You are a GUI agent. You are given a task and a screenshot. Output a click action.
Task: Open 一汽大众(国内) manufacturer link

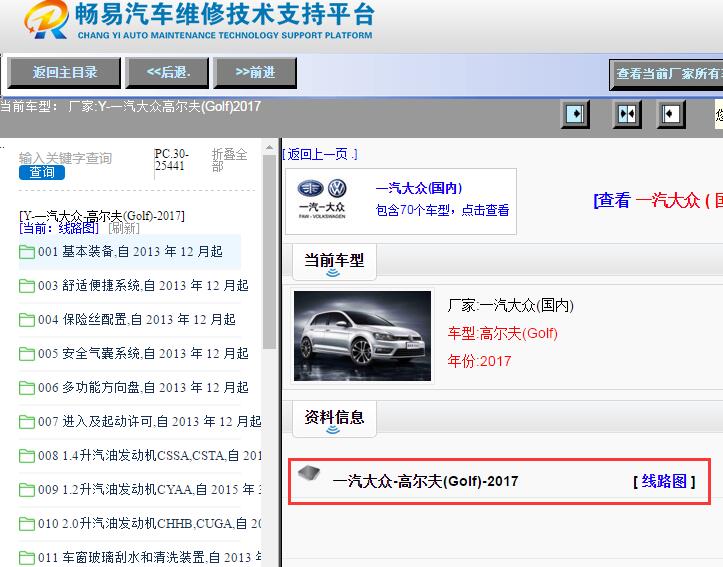(419, 188)
